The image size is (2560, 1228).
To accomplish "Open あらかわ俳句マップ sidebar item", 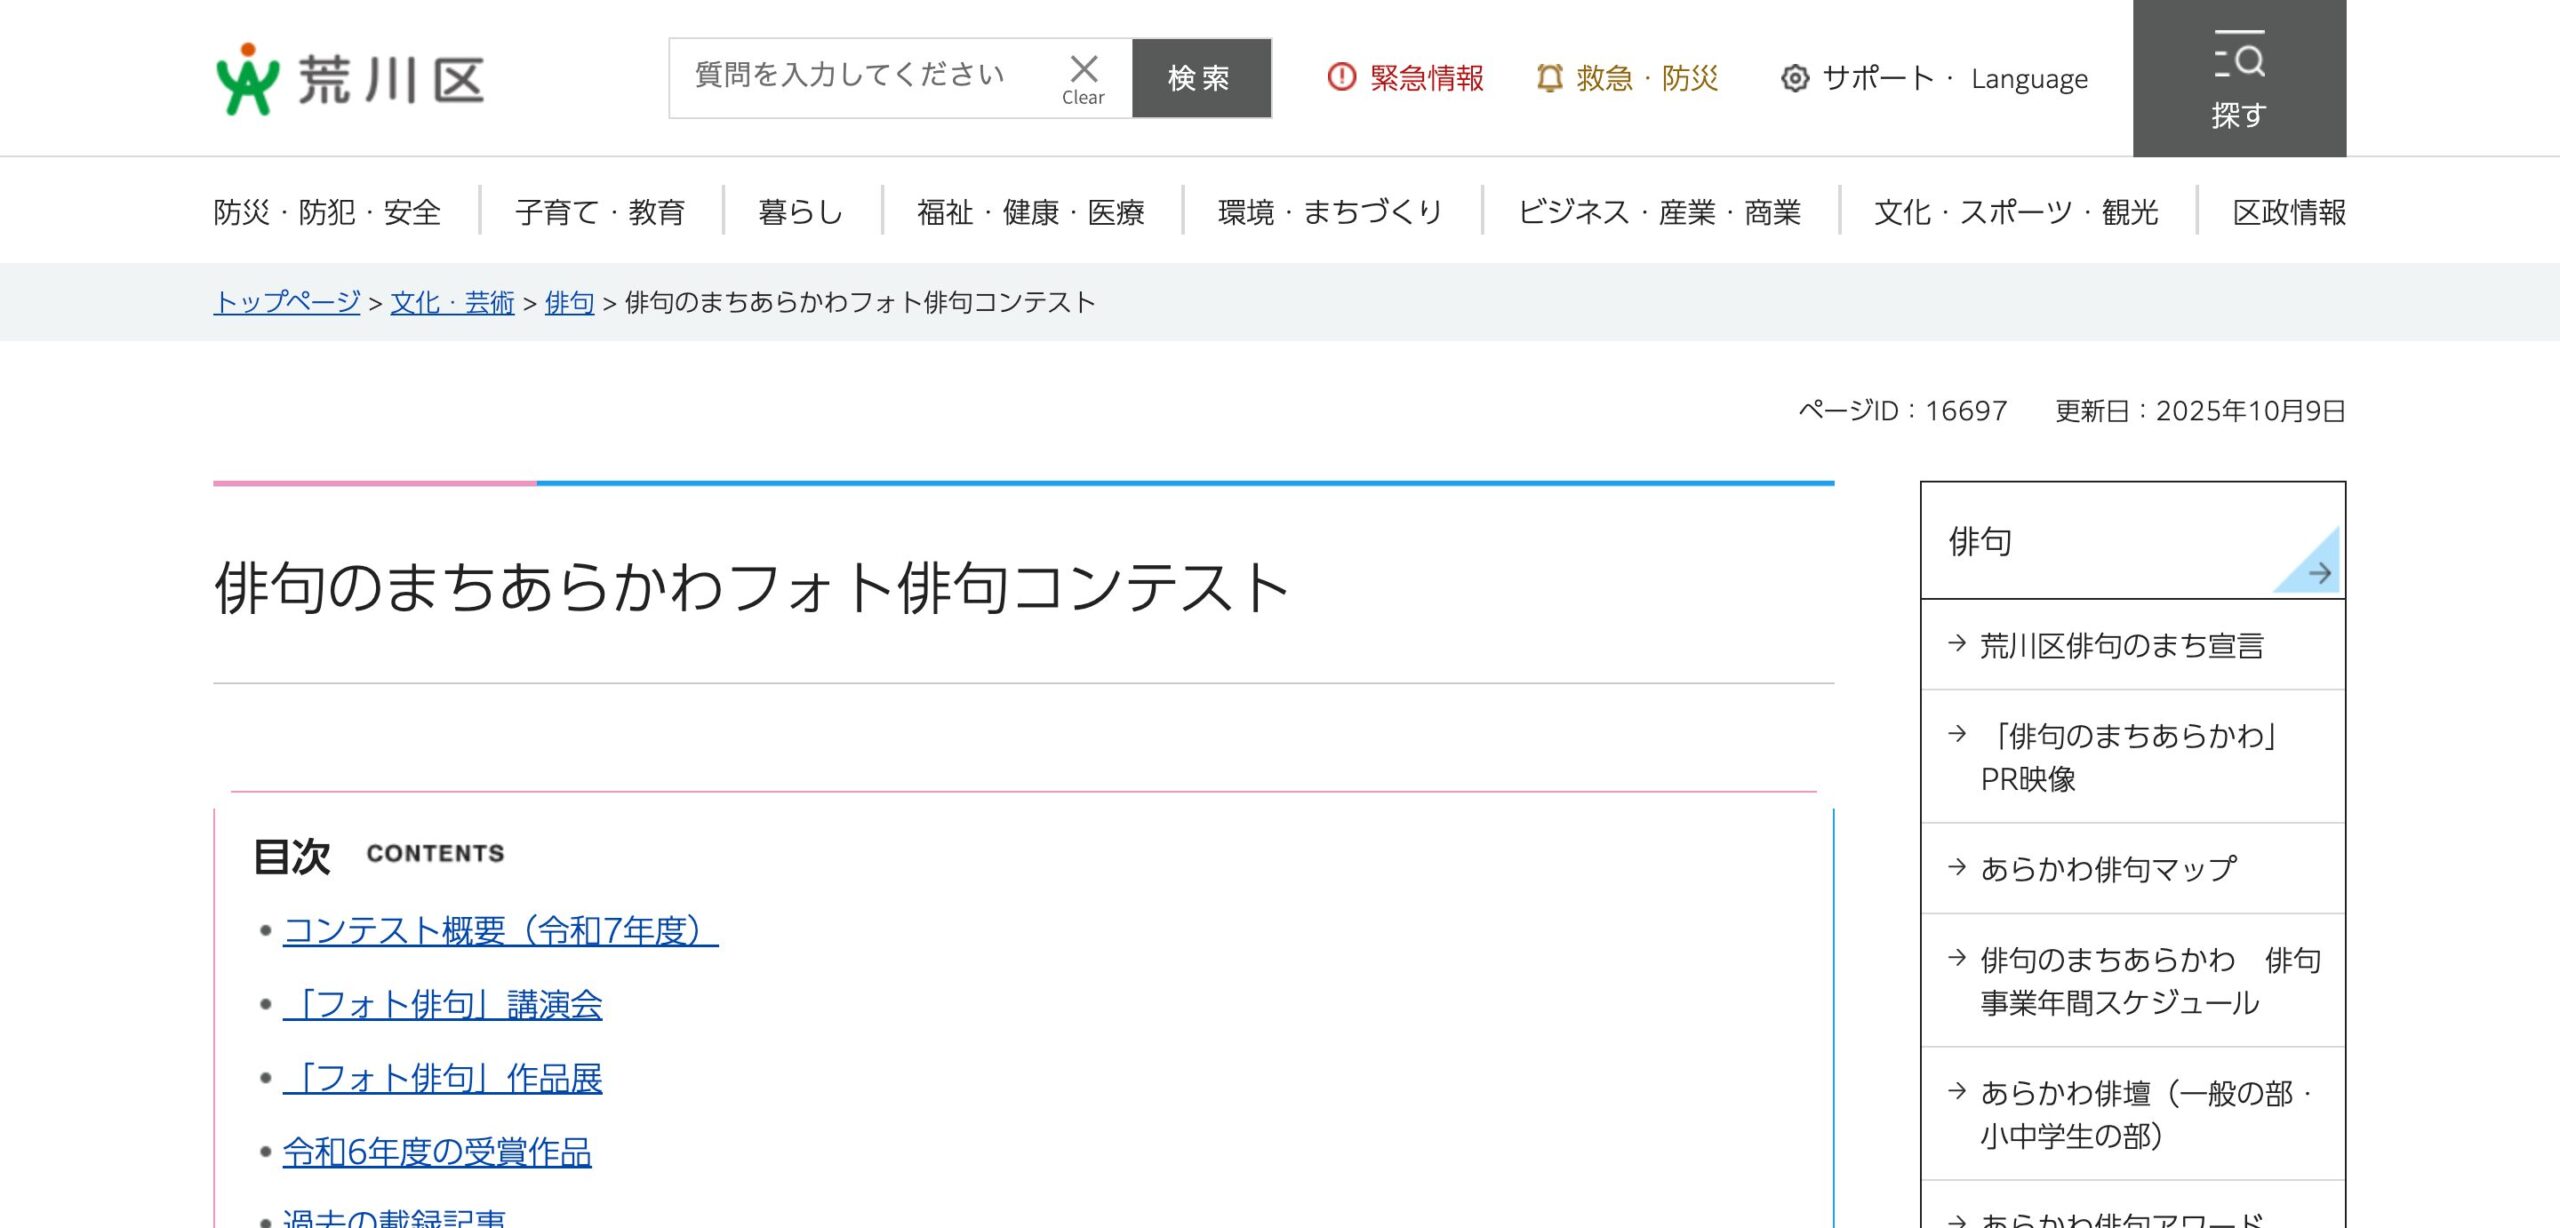I will [x=2108, y=868].
